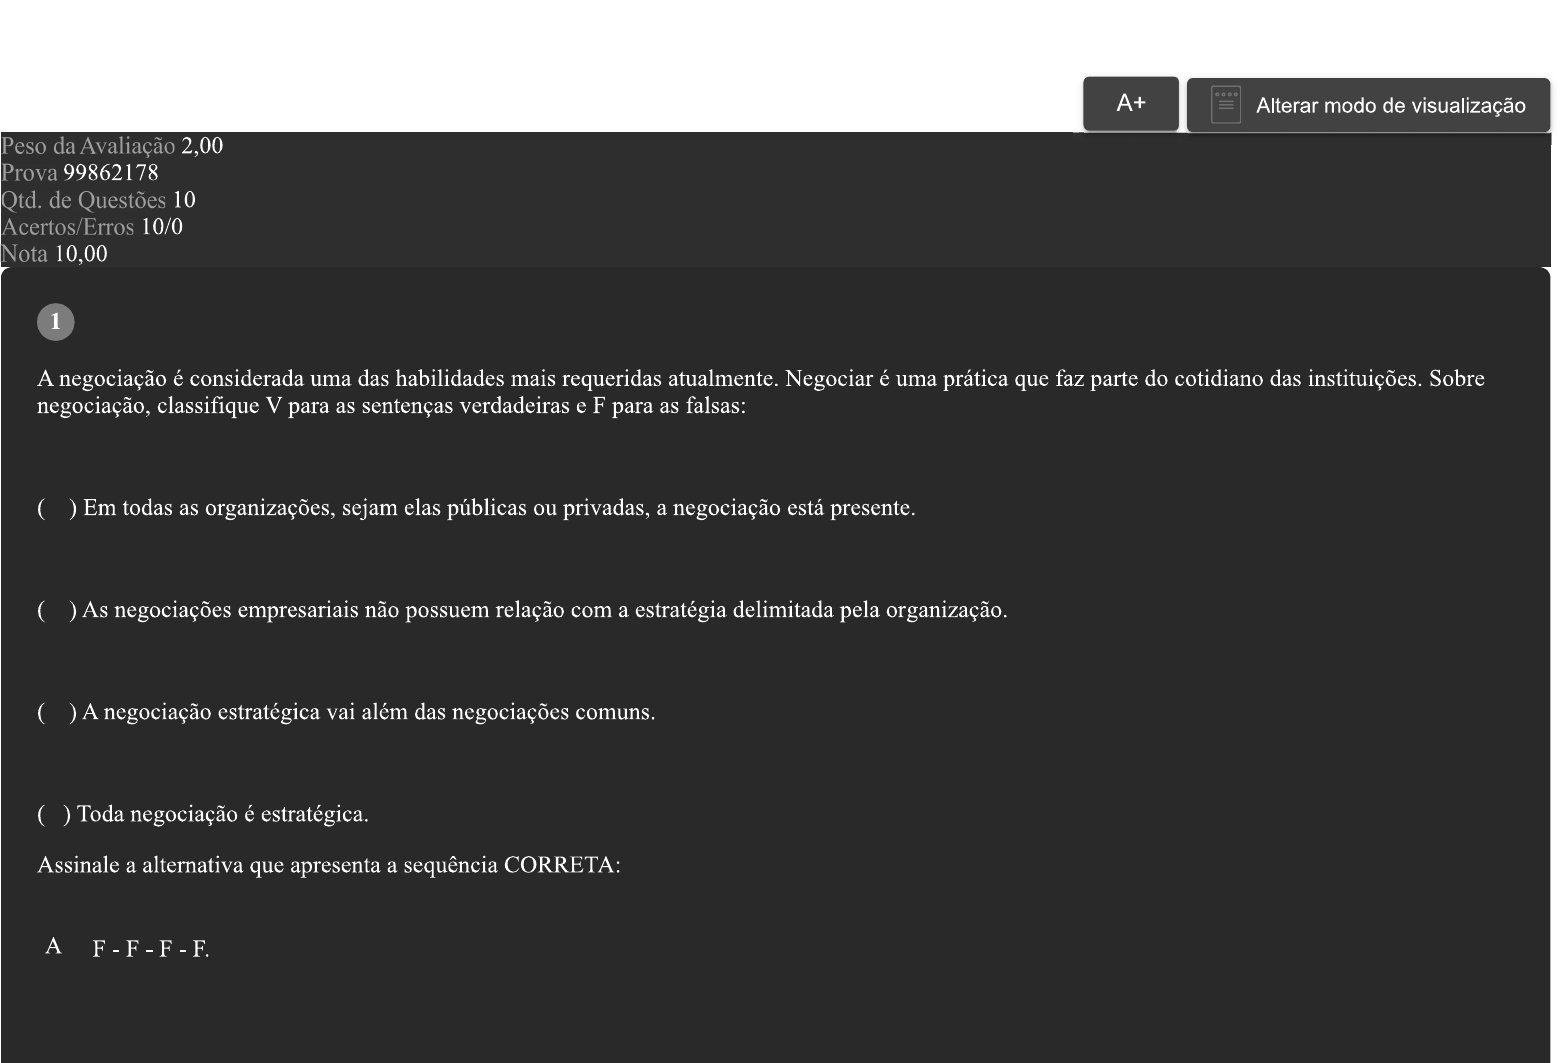Click the blank parentheses before 'Em todas as organizações'
Image resolution: width=1562 pixels, height=1063 pixels.
pyautogui.click(x=56, y=508)
